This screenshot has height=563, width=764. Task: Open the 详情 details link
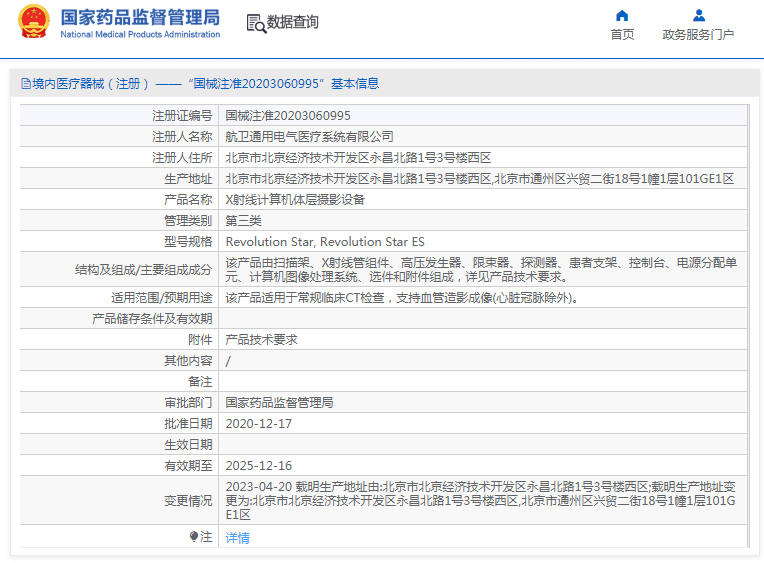237,538
